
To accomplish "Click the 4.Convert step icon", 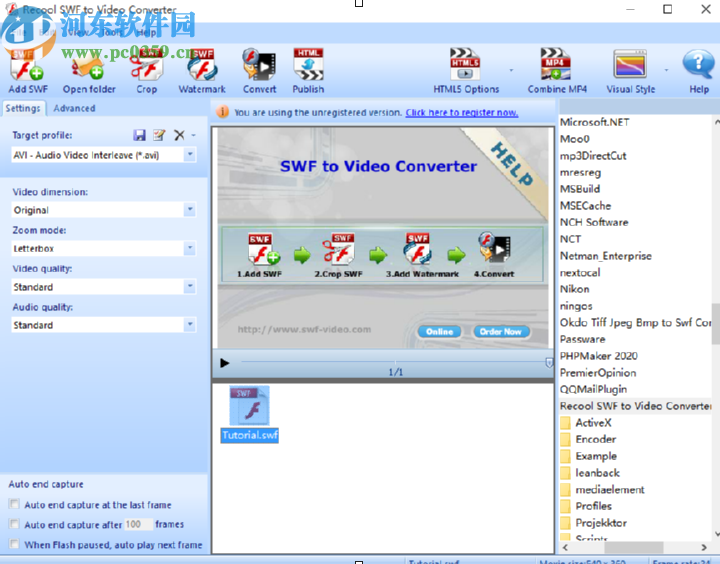I will pyautogui.click(x=494, y=248).
